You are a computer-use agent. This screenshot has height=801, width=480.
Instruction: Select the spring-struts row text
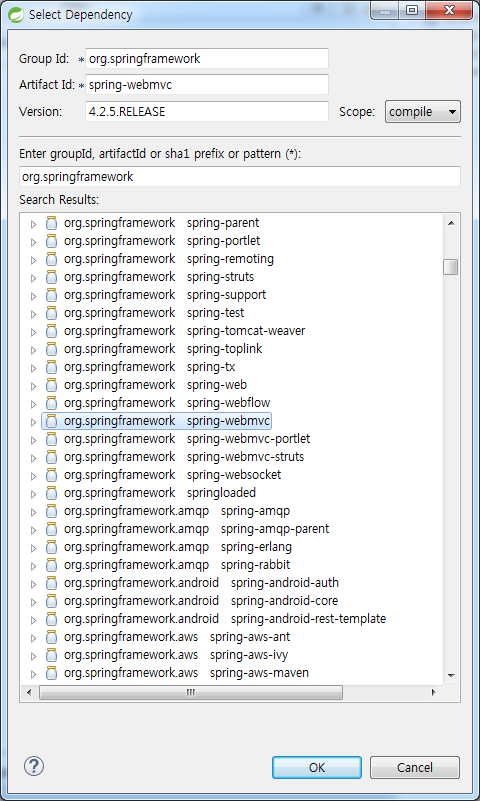(x=159, y=277)
